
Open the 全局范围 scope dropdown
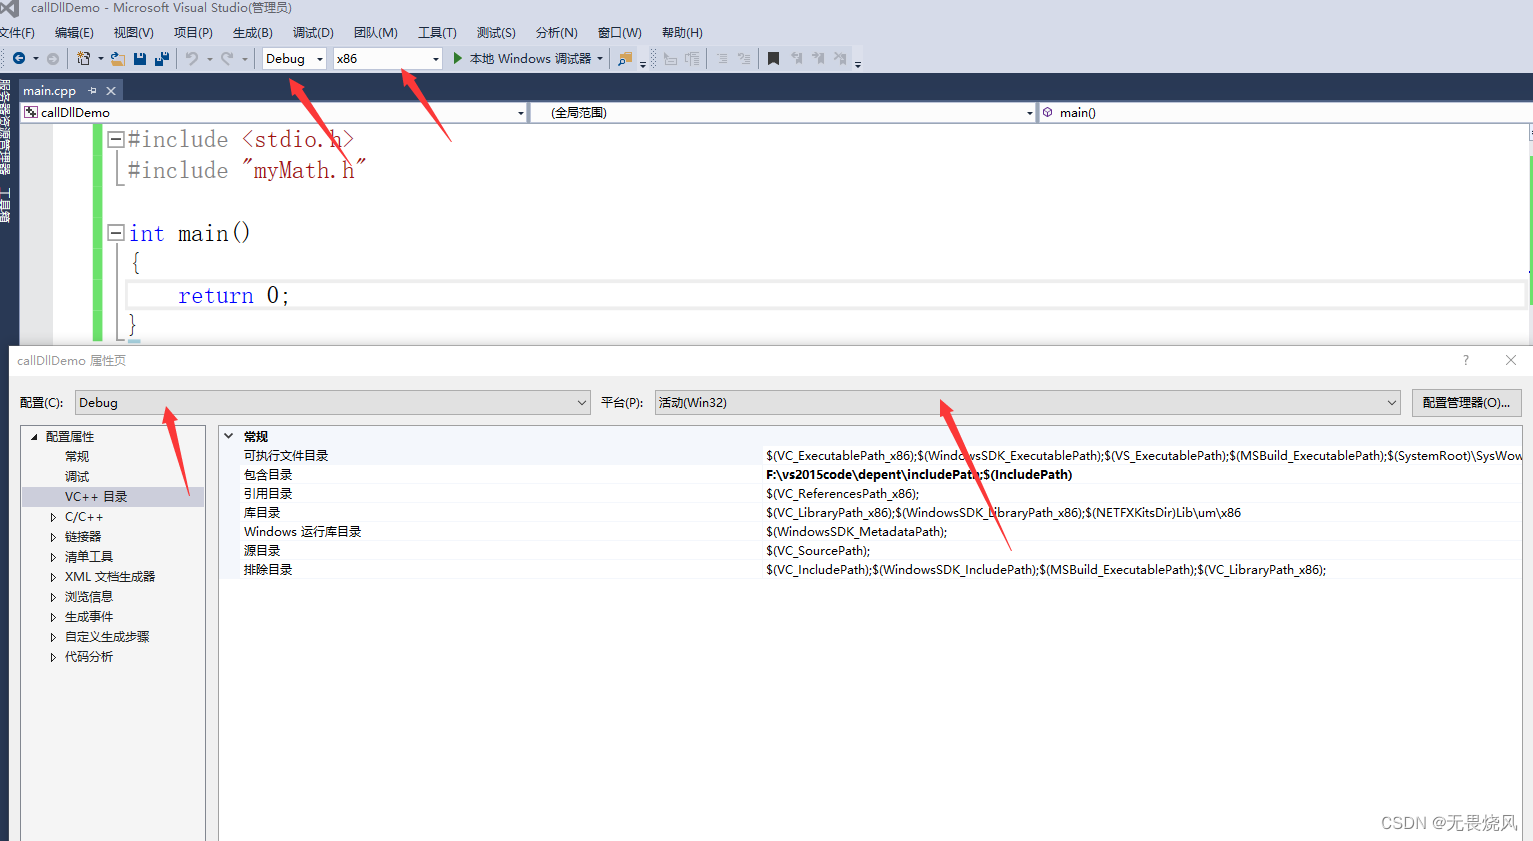783,113
